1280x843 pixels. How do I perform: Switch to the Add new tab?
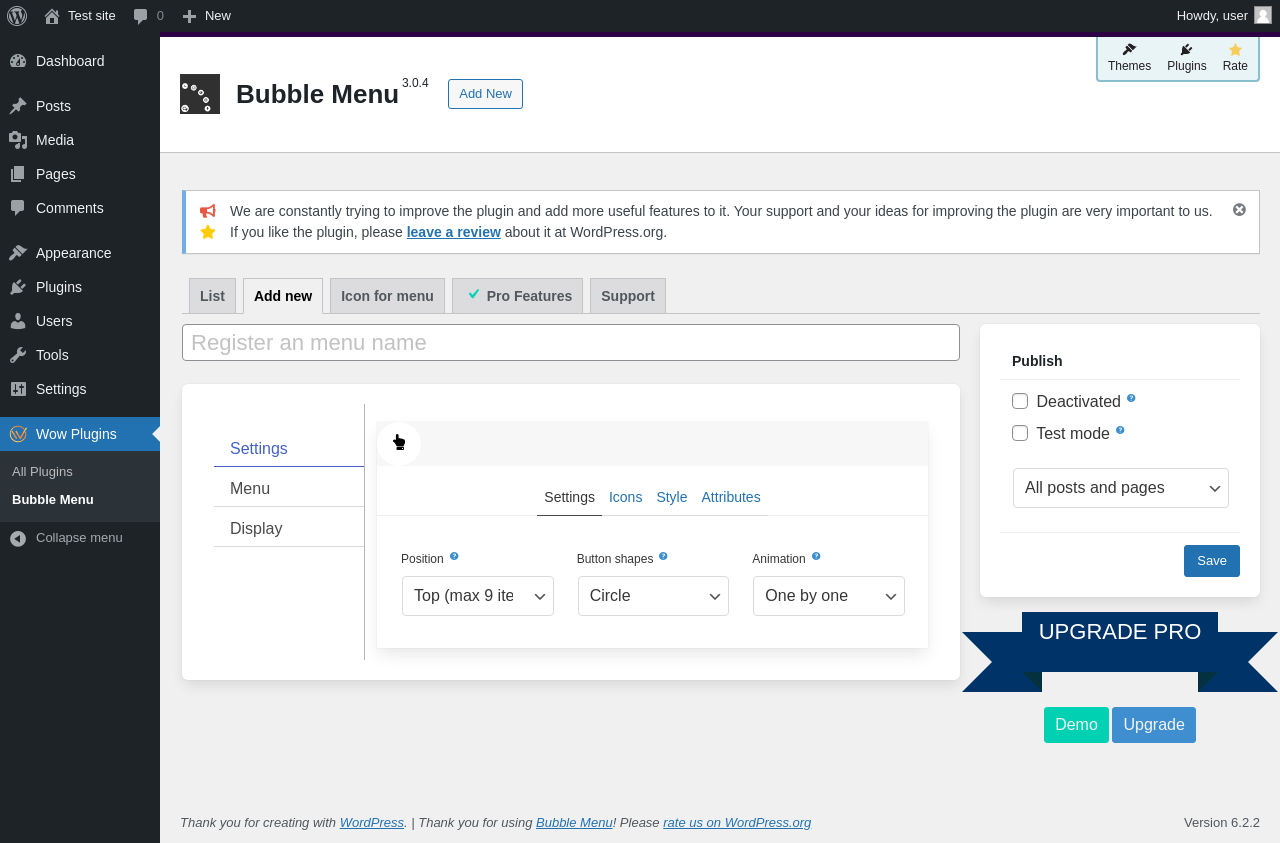point(283,296)
